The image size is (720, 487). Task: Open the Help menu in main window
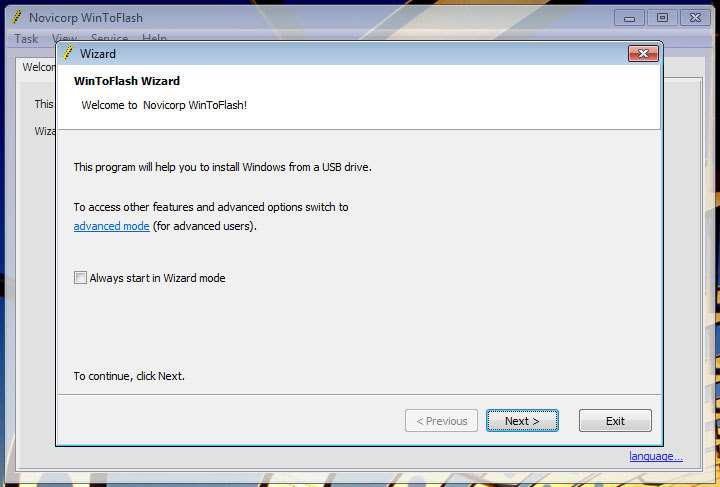point(154,38)
